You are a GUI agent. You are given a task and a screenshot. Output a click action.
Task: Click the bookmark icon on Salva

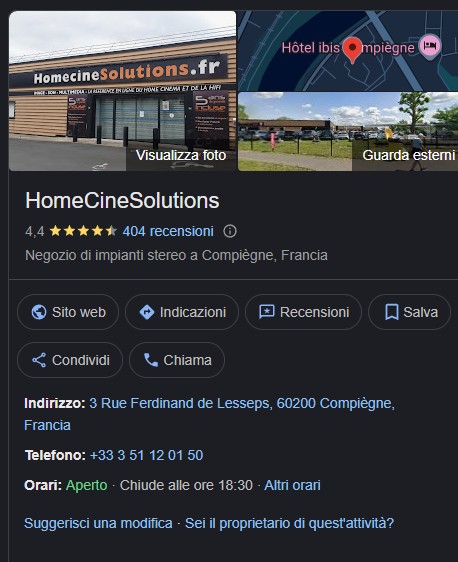(392, 312)
